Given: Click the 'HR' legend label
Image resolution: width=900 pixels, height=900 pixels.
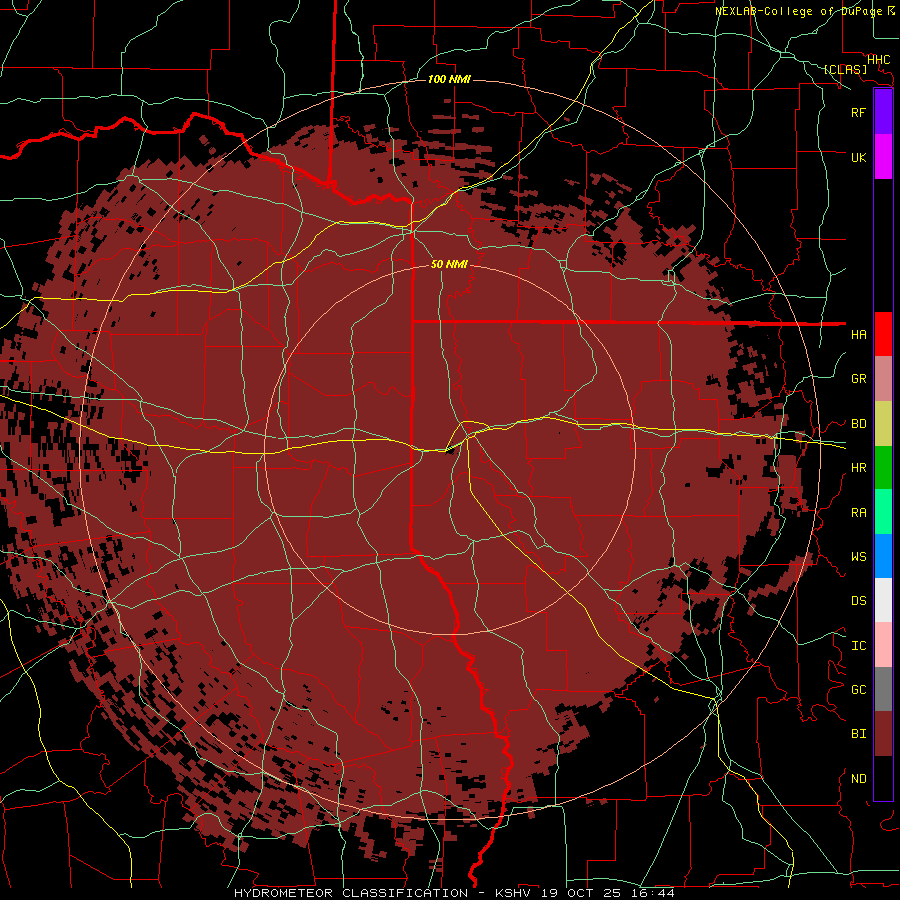Looking at the screenshot, I should click(858, 468).
